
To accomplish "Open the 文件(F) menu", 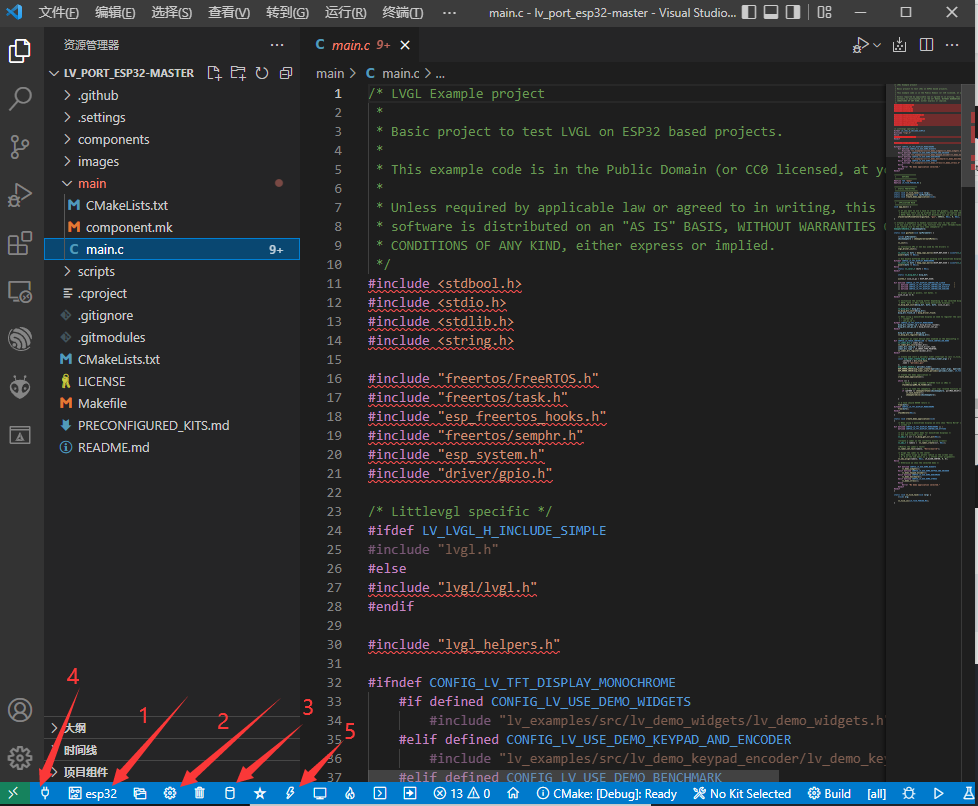I will pyautogui.click(x=59, y=12).
